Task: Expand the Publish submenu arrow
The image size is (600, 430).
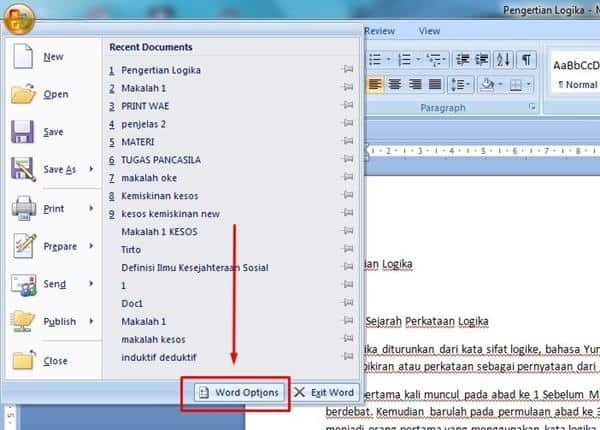Action: pyautogui.click(x=91, y=321)
